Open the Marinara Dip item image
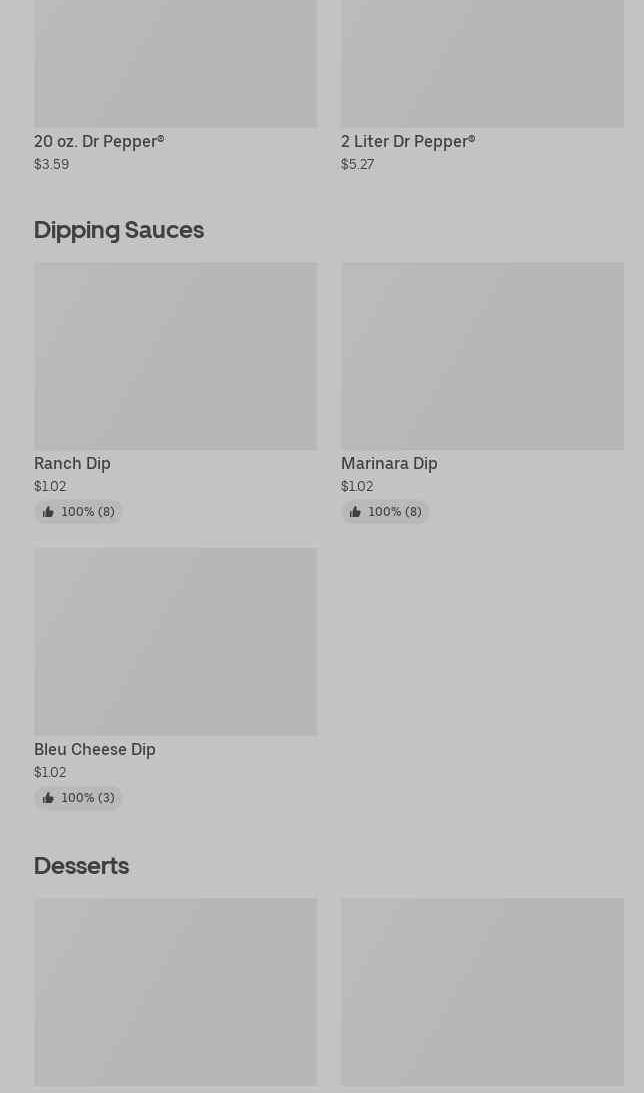 pos(482,356)
